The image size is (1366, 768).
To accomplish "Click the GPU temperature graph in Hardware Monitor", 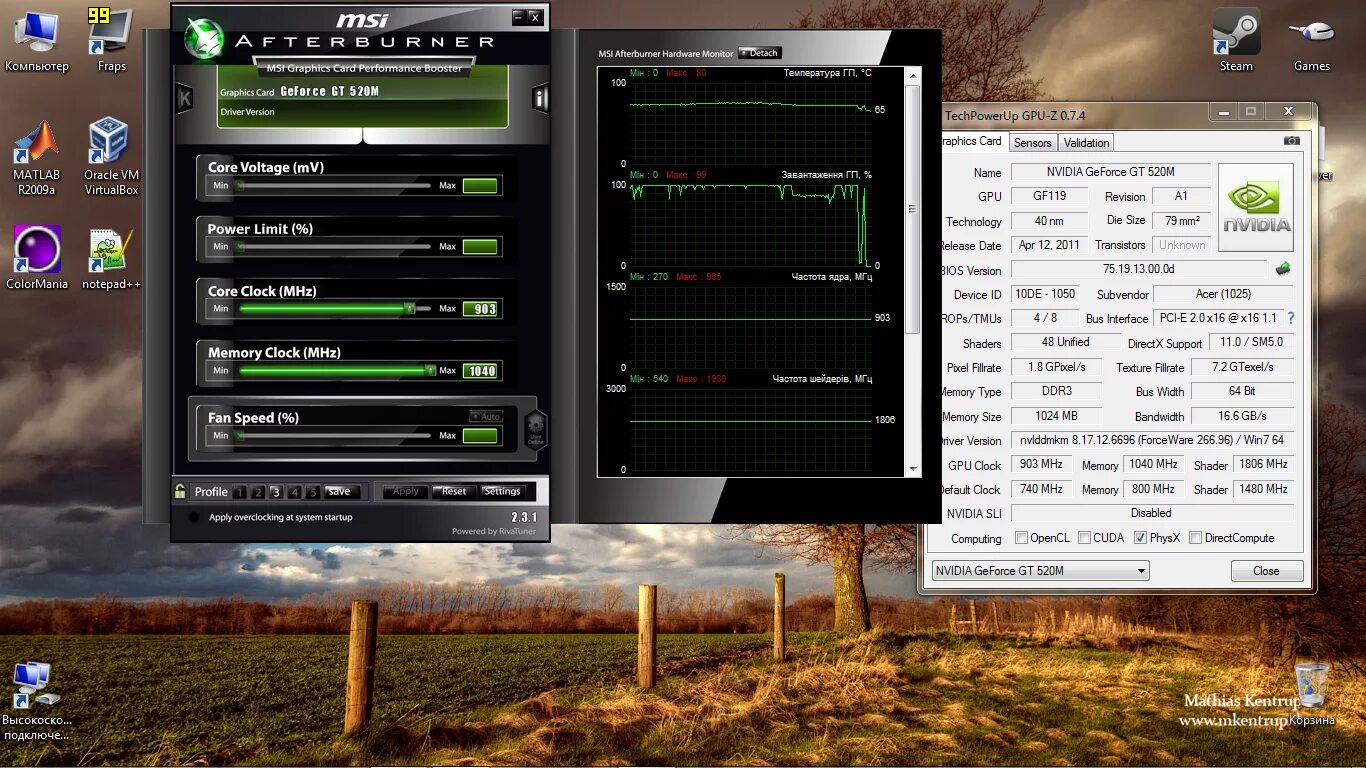I will pos(749,123).
